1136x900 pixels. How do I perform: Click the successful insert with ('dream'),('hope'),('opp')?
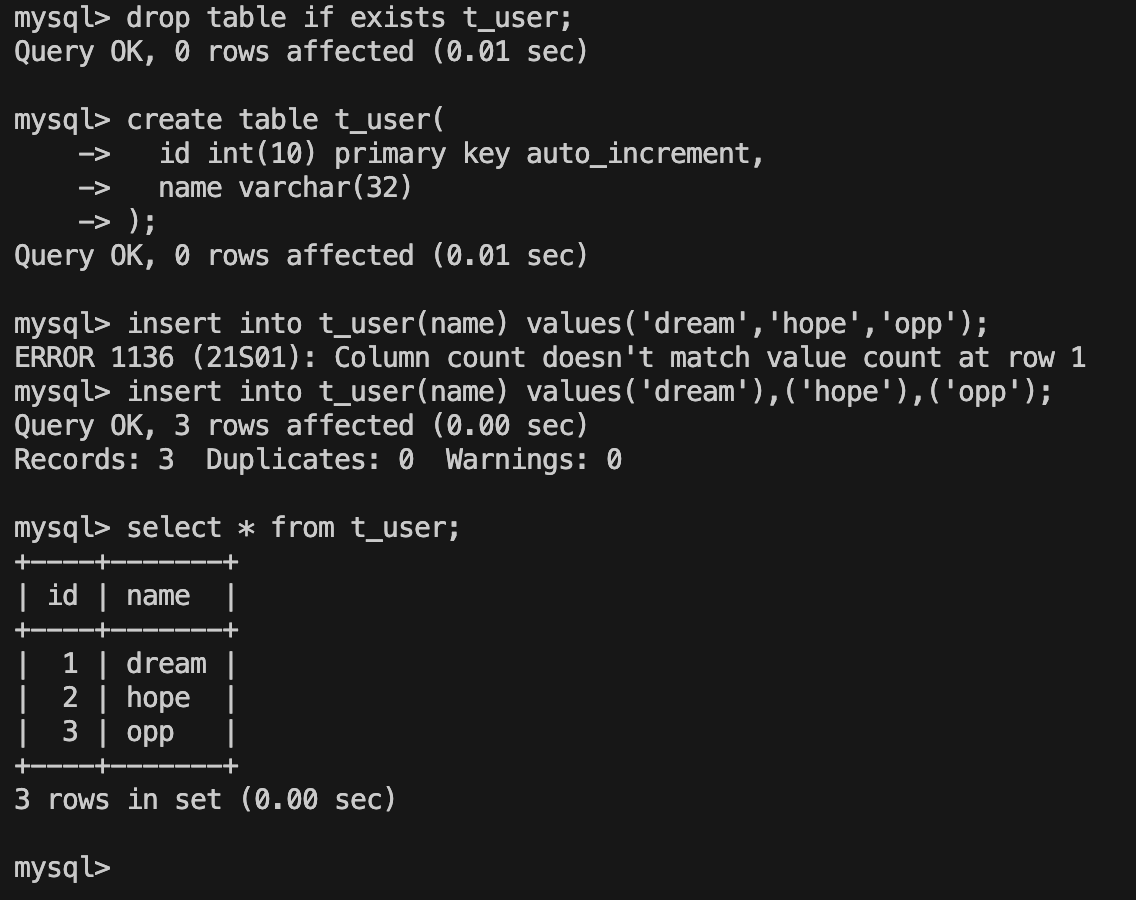589,391
